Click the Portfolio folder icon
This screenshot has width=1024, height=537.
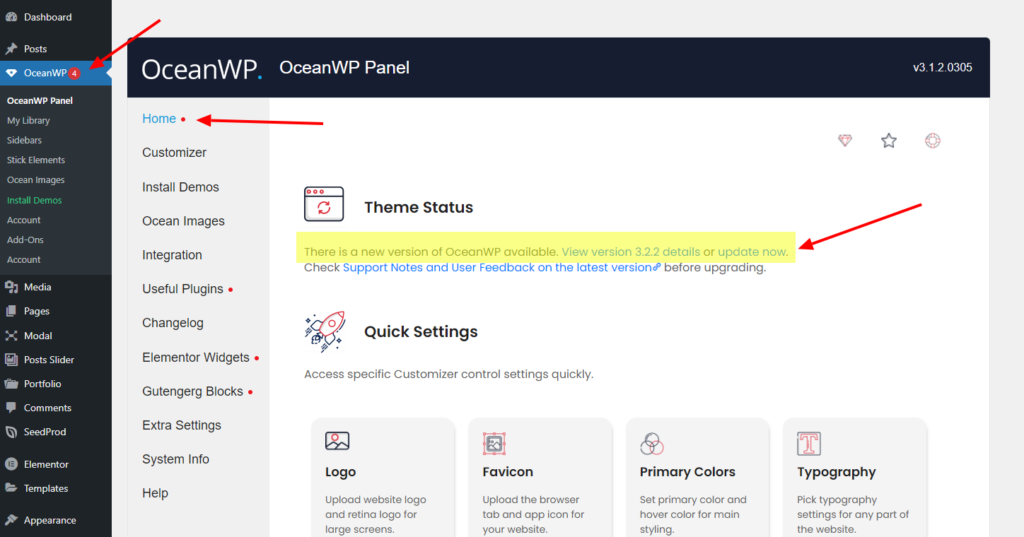tap(11, 383)
